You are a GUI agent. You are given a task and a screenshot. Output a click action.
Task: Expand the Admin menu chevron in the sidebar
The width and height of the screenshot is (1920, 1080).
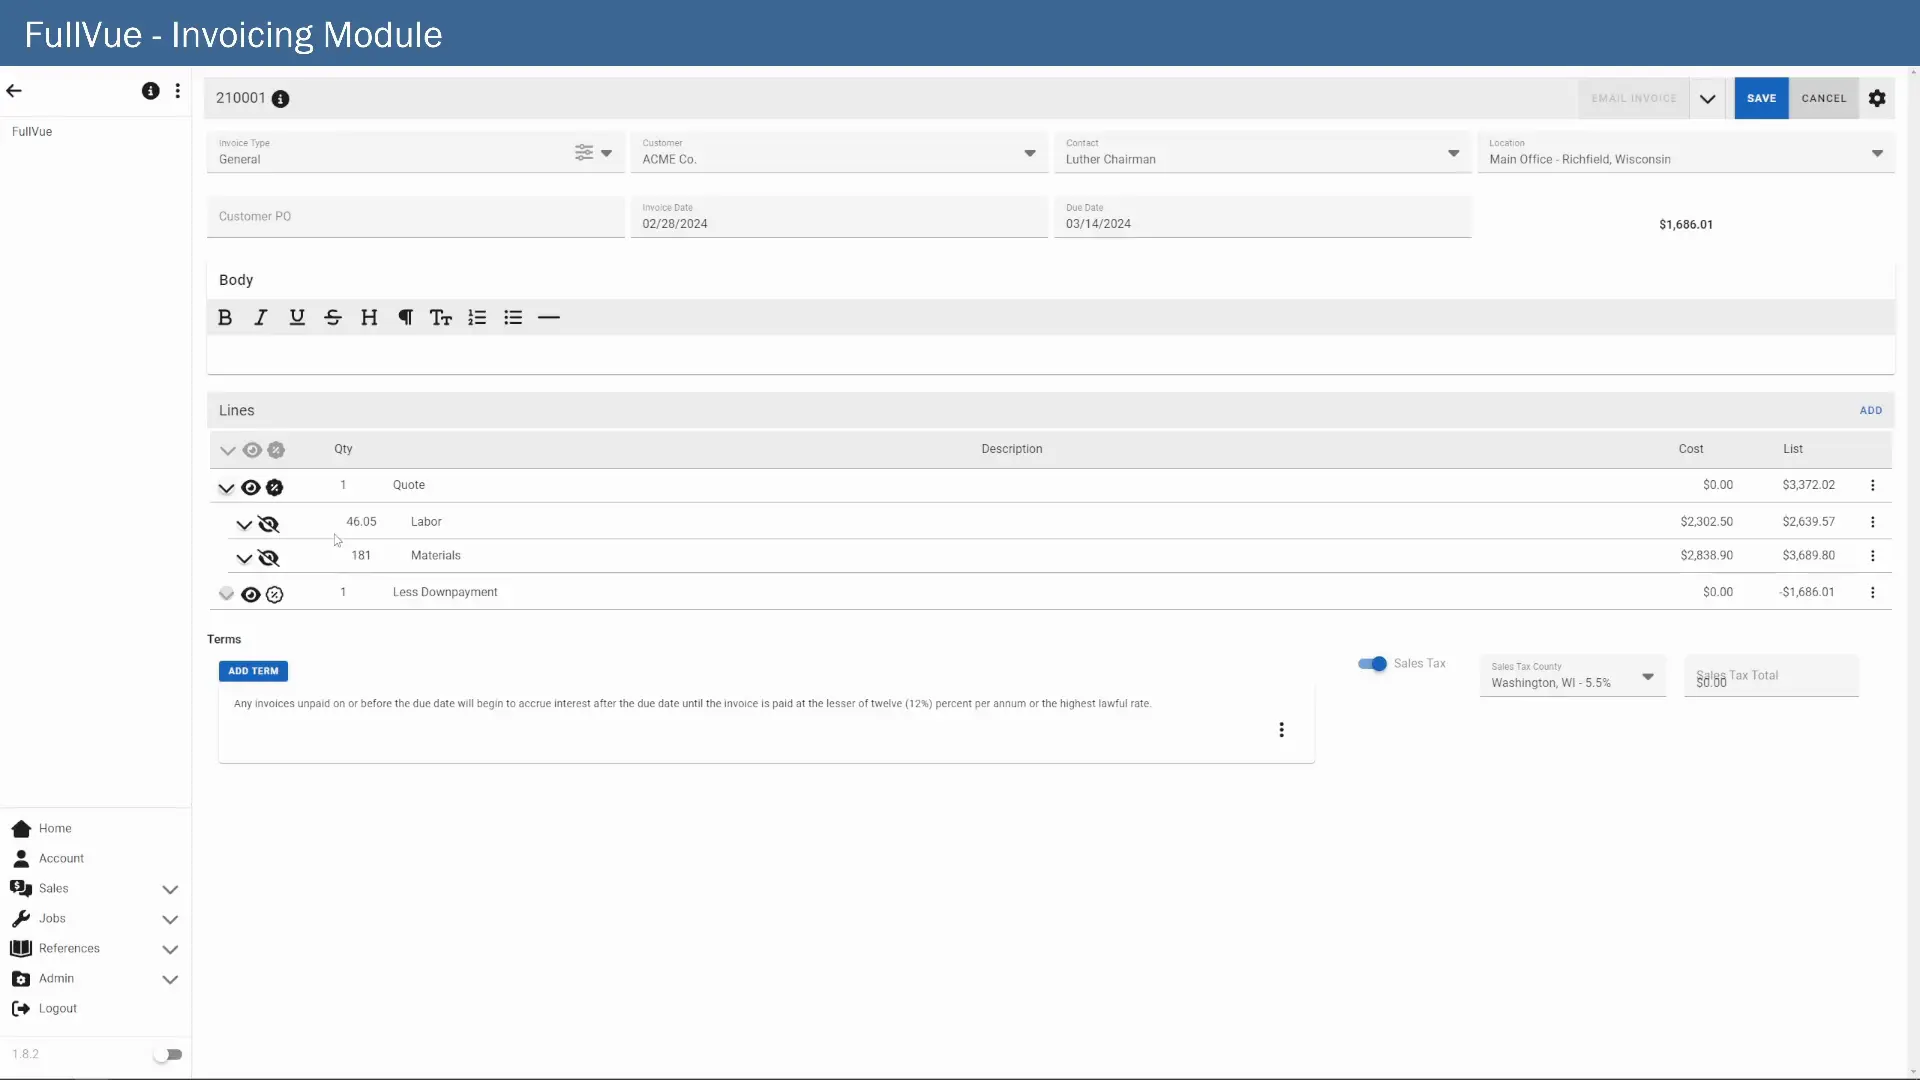[170, 980]
